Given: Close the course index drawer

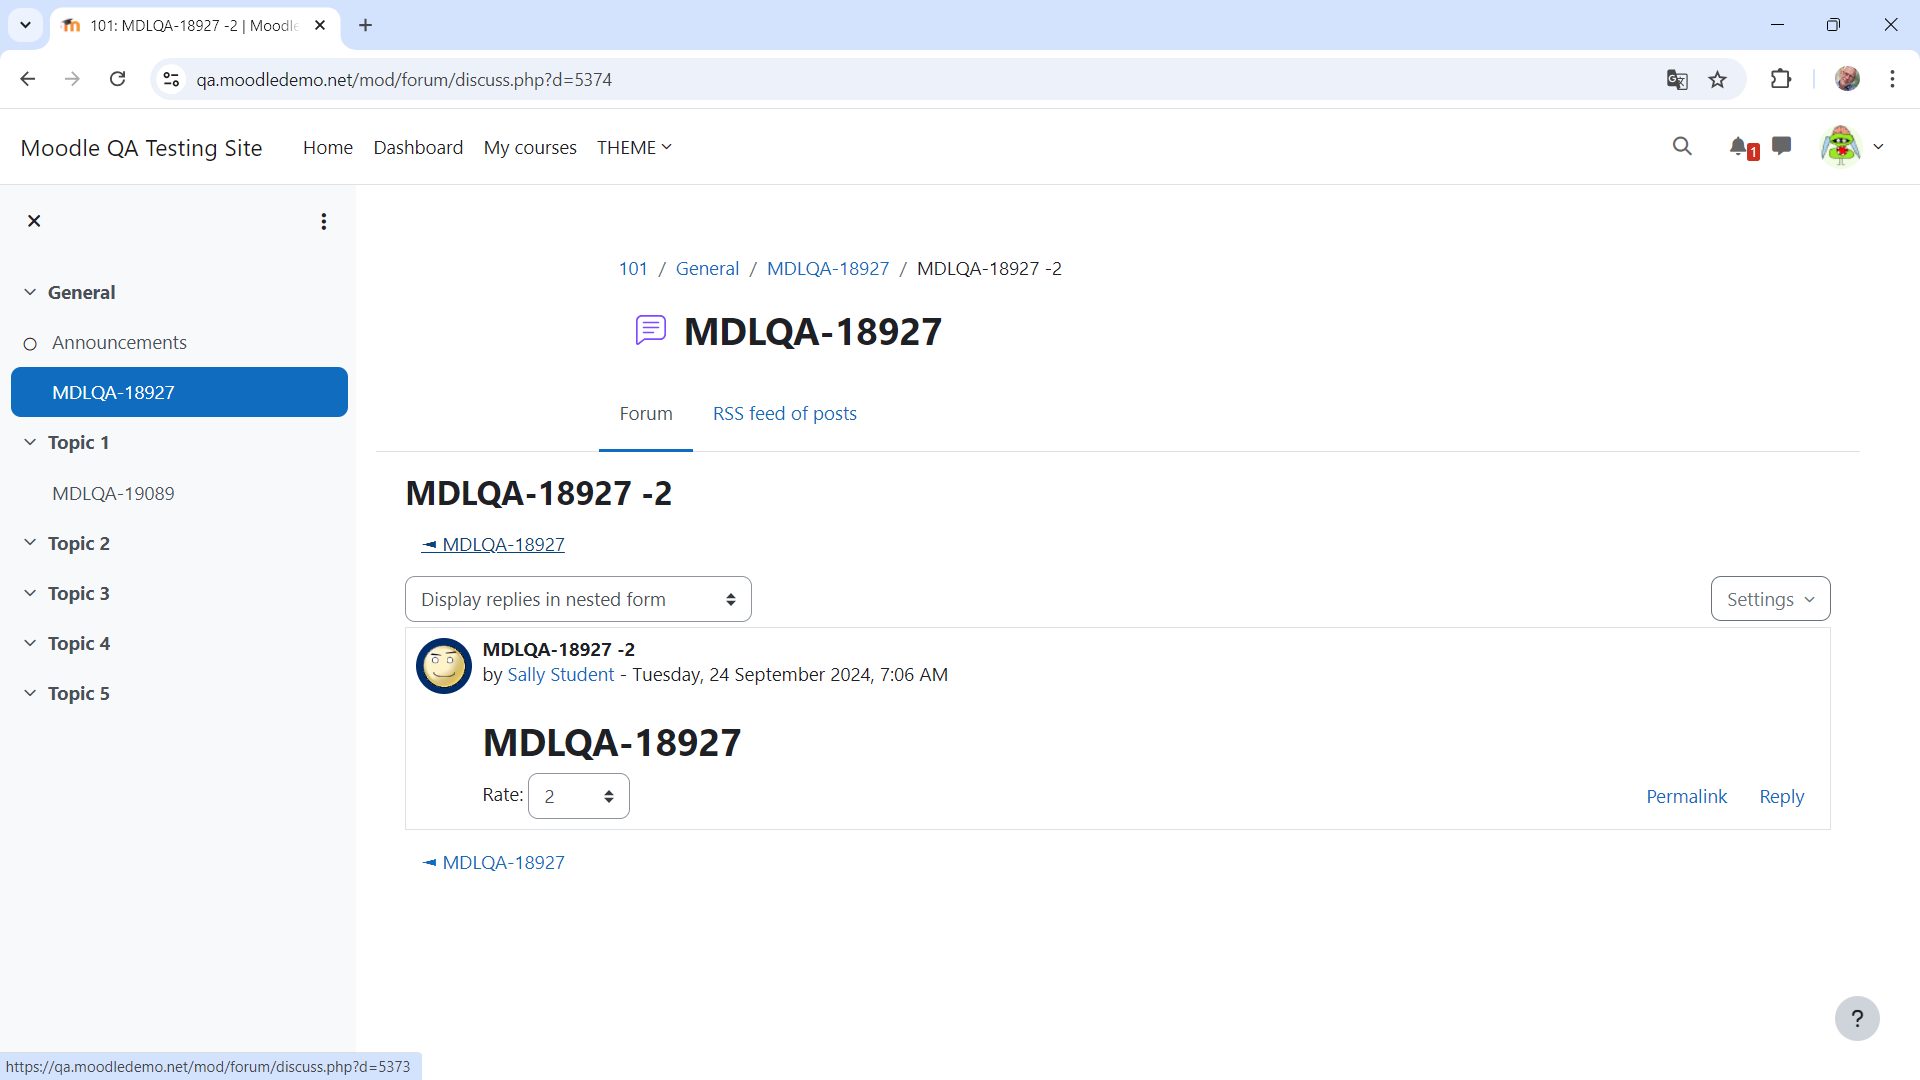Looking at the screenshot, I should (34, 221).
